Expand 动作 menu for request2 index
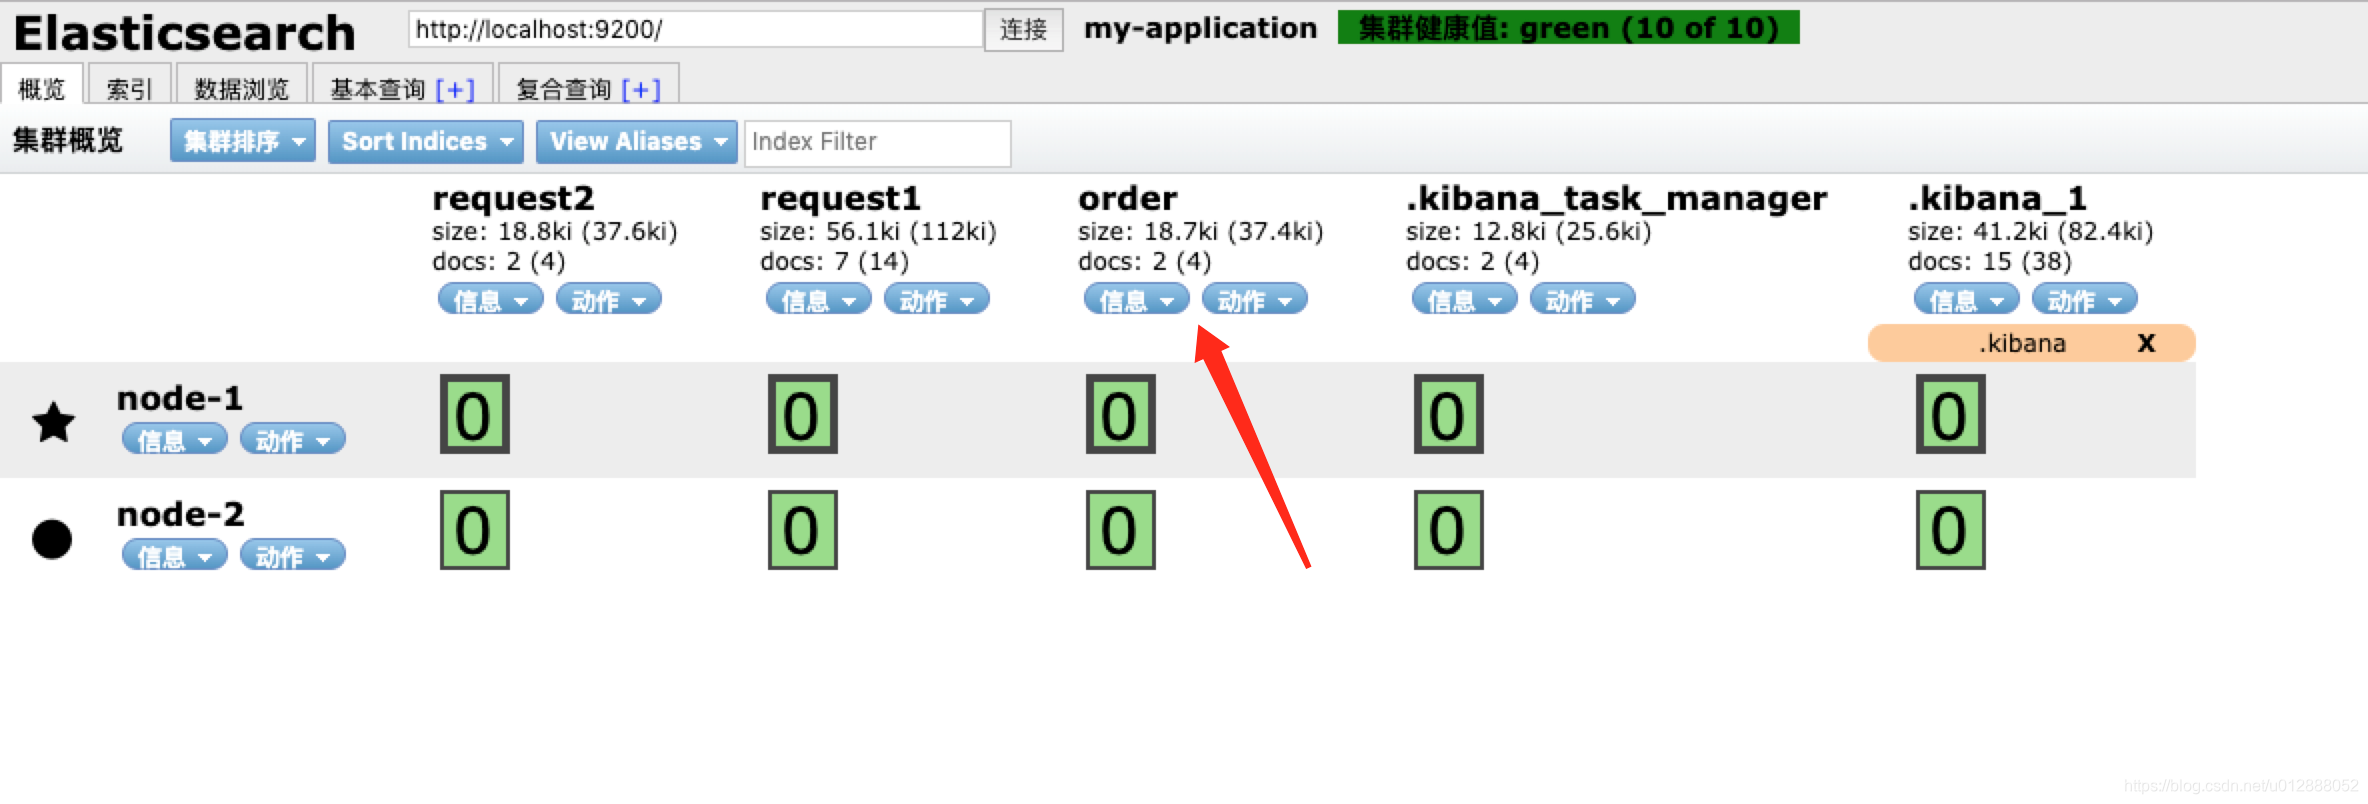The width and height of the screenshot is (2368, 804). click(x=609, y=299)
